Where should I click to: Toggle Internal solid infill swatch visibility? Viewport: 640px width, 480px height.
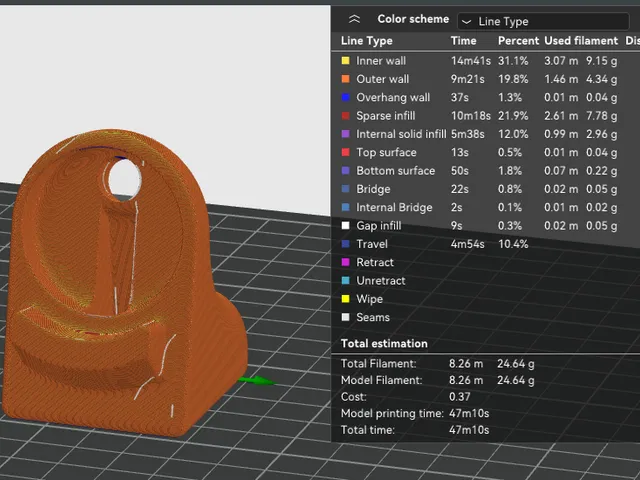point(345,134)
